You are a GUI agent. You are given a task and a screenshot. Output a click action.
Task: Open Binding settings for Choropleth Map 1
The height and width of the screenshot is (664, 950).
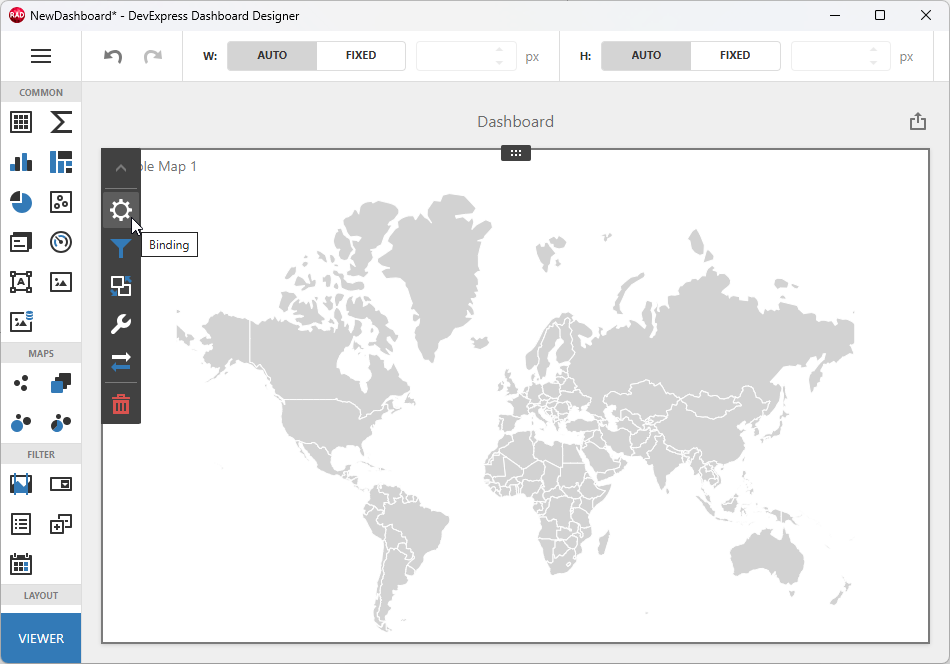[121, 210]
